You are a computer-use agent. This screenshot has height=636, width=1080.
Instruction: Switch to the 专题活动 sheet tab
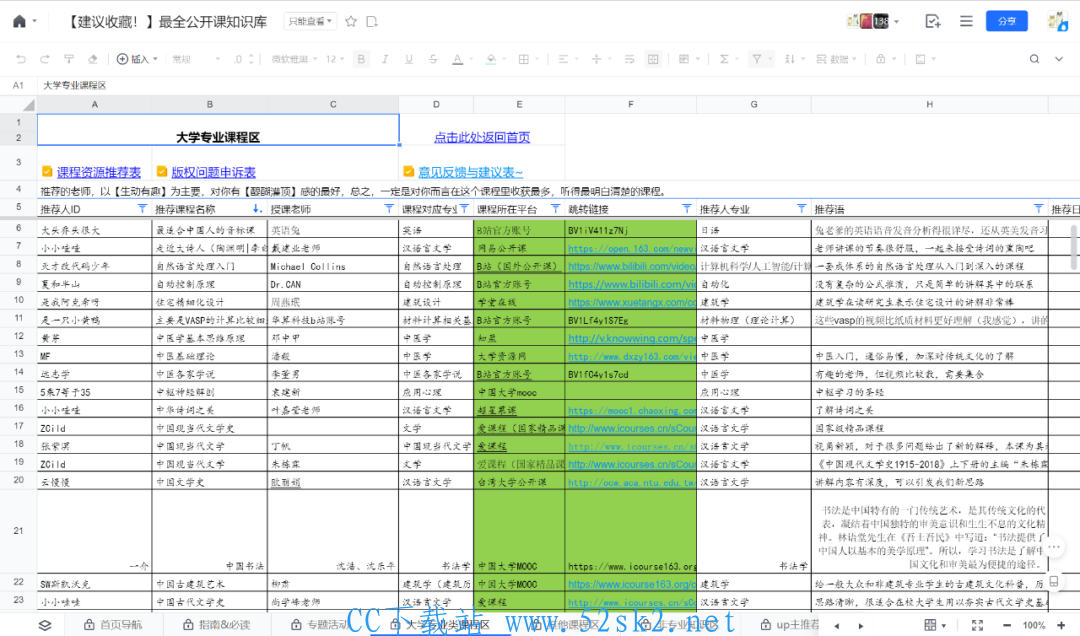(x=320, y=625)
